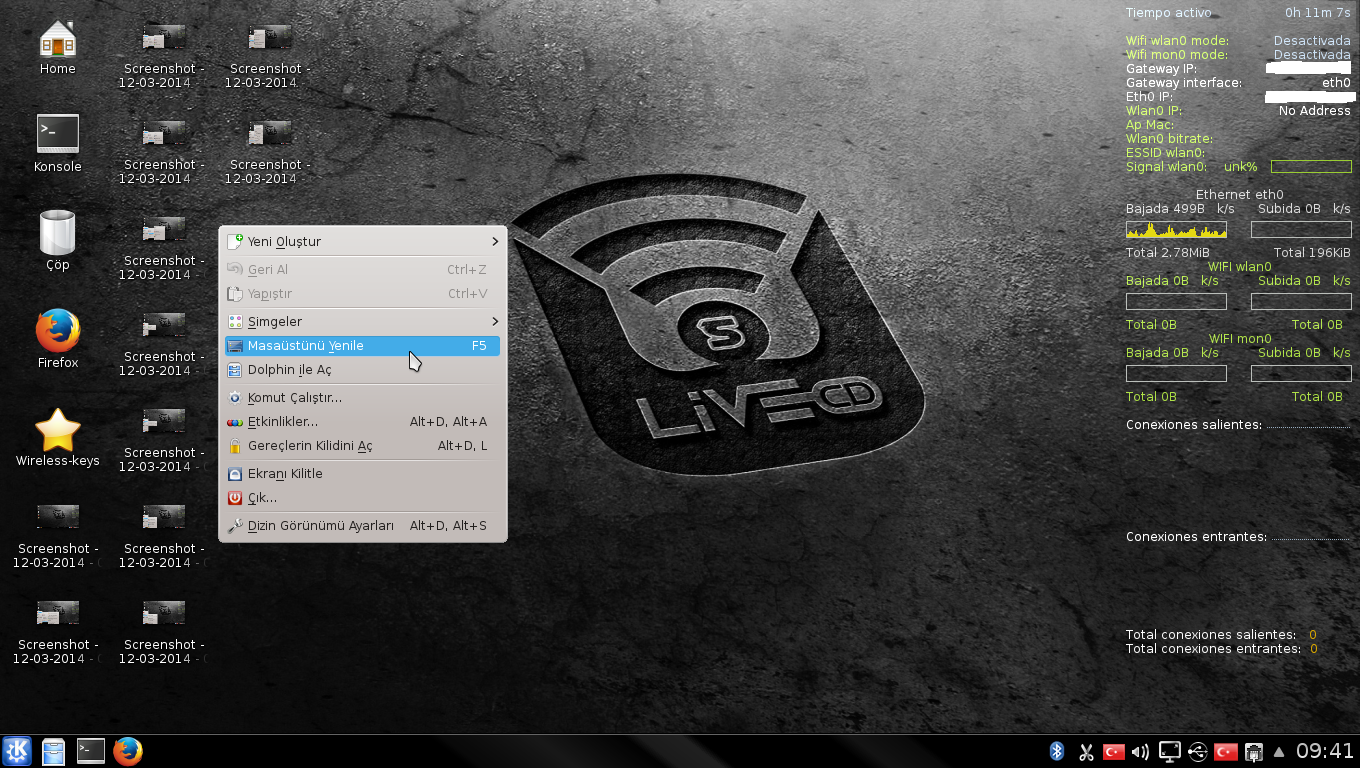
Task: Choose Komut Çalıştır... from the menu
Action: [x=363, y=397]
